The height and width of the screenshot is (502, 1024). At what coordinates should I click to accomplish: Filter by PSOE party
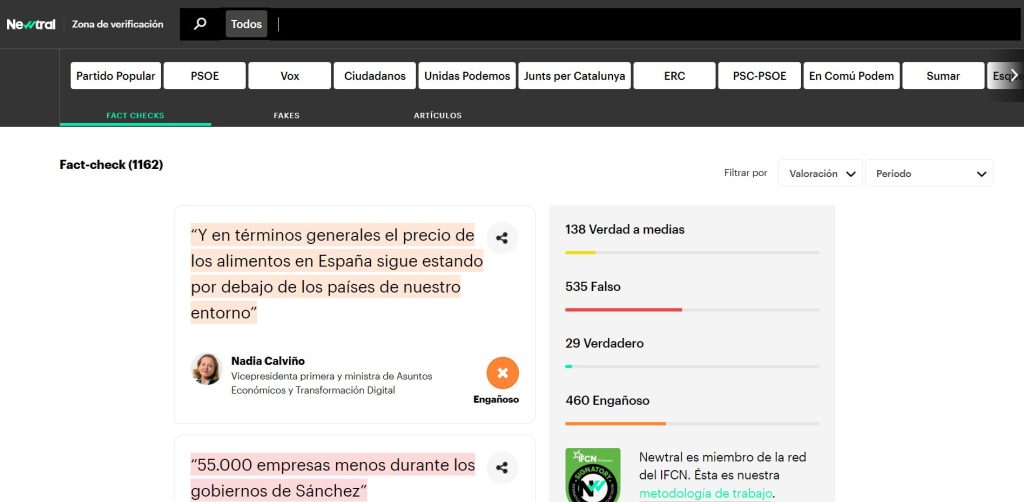[x=204, y=76]
